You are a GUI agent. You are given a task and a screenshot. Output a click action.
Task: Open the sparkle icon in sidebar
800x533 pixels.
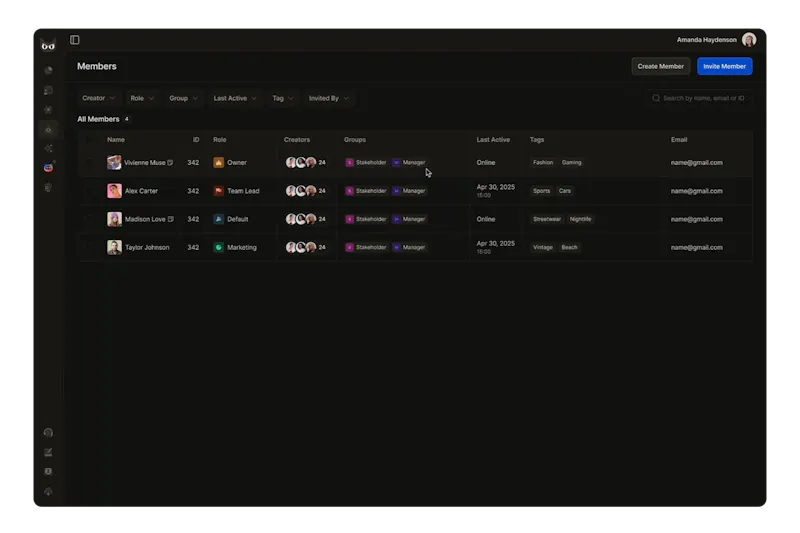48,148
